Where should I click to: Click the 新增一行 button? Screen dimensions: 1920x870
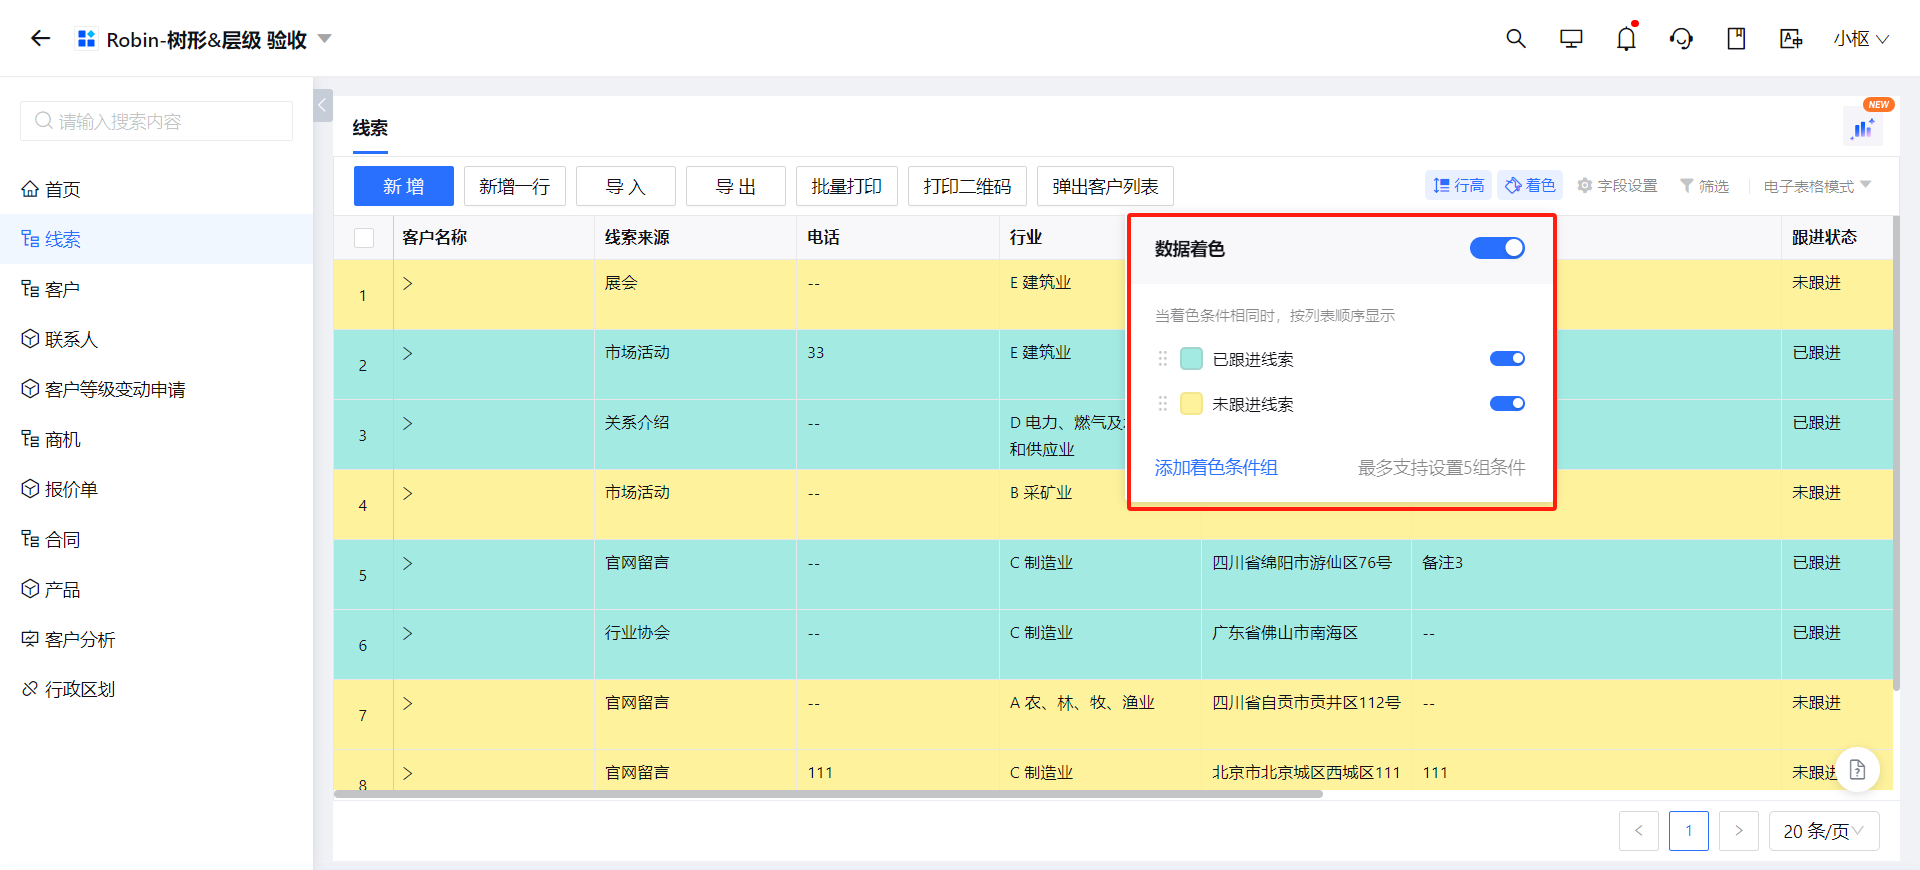515,186
